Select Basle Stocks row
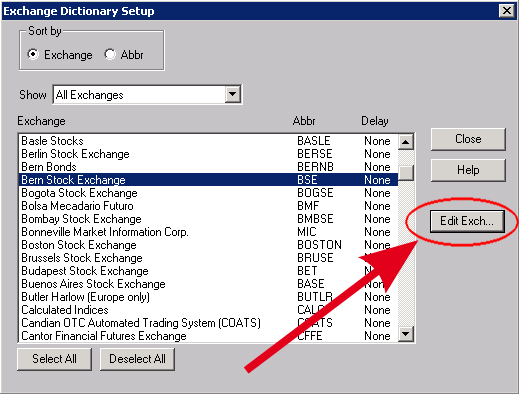 tap(209, 141)
